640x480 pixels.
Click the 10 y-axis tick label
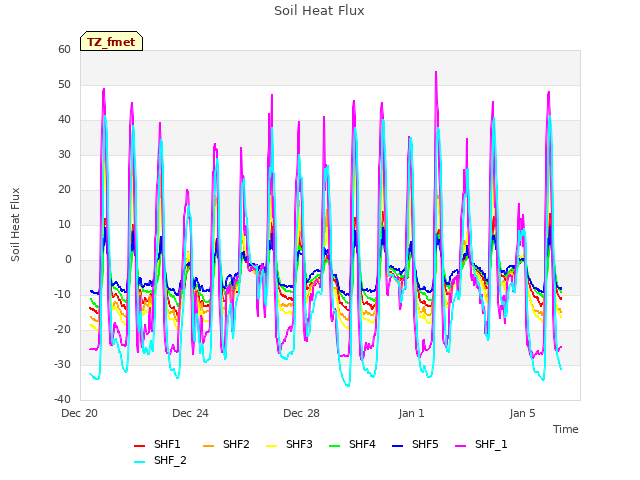[x=64, y=224]
